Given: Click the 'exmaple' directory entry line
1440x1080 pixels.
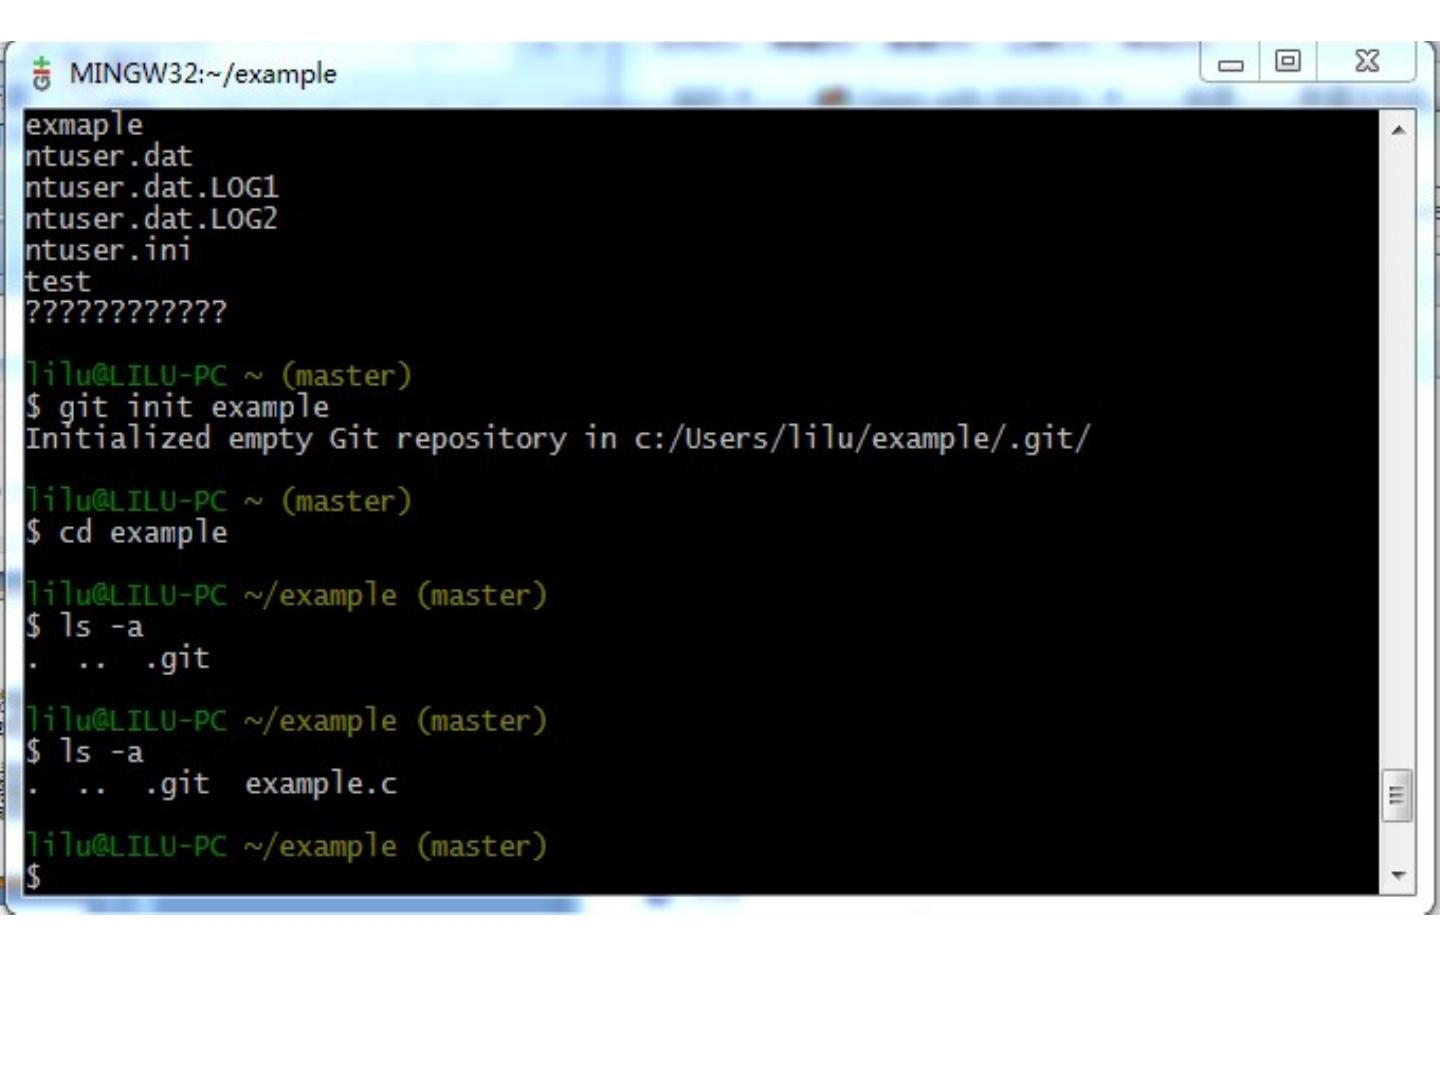Looking at the screenshot, I should click(84, 125).
